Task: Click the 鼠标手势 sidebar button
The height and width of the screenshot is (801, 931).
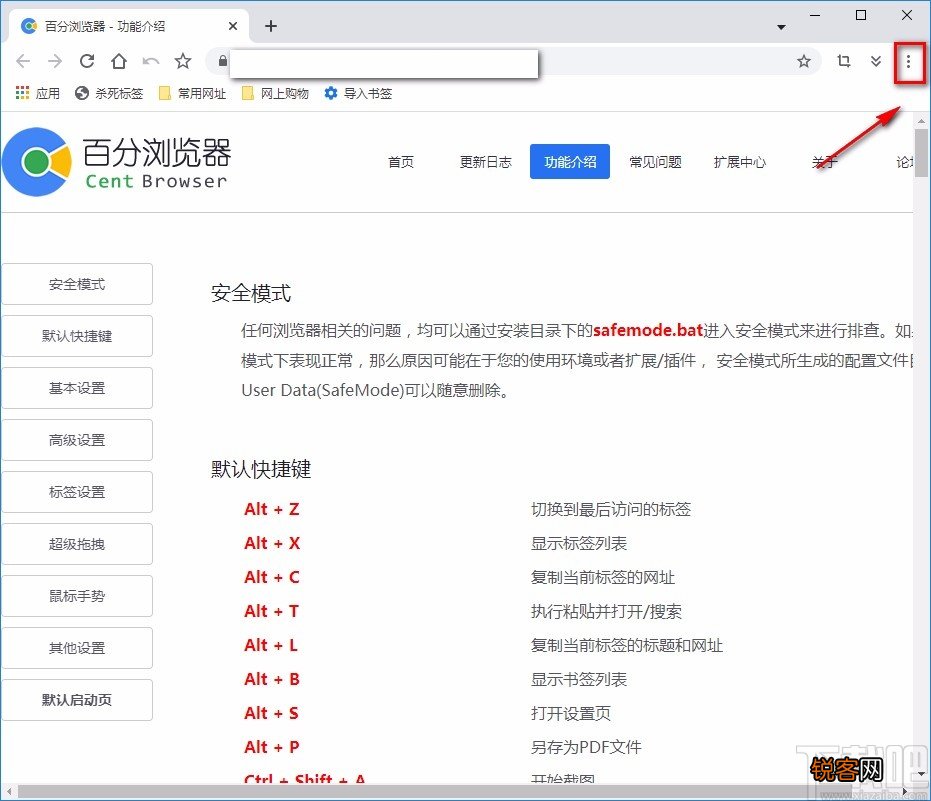Action: click(77, 596)
